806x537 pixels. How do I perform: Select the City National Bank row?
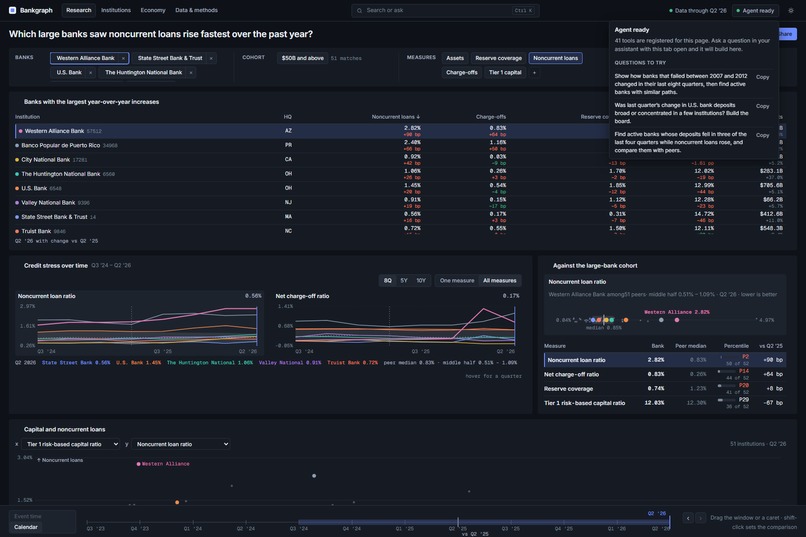pos(398,160)
